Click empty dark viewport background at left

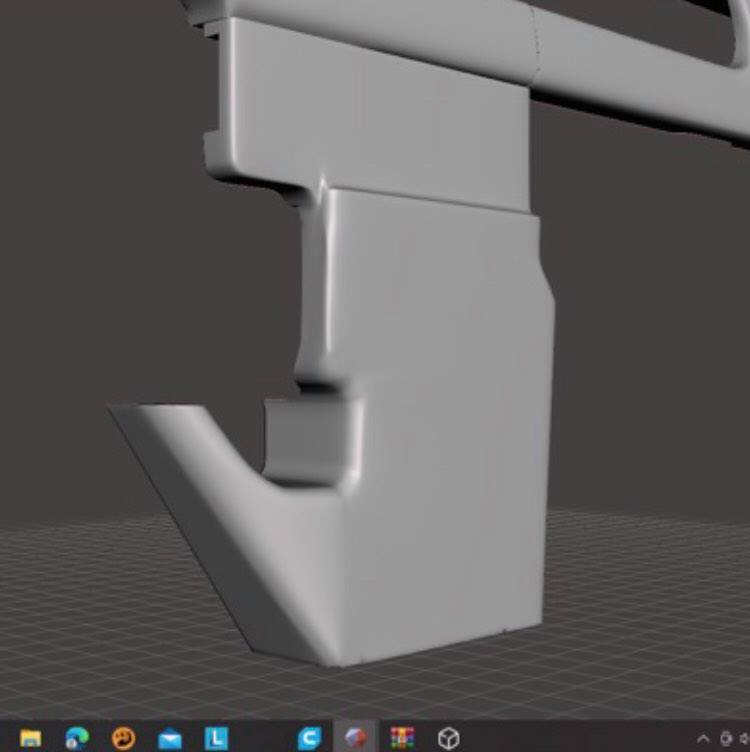(100, 250)
